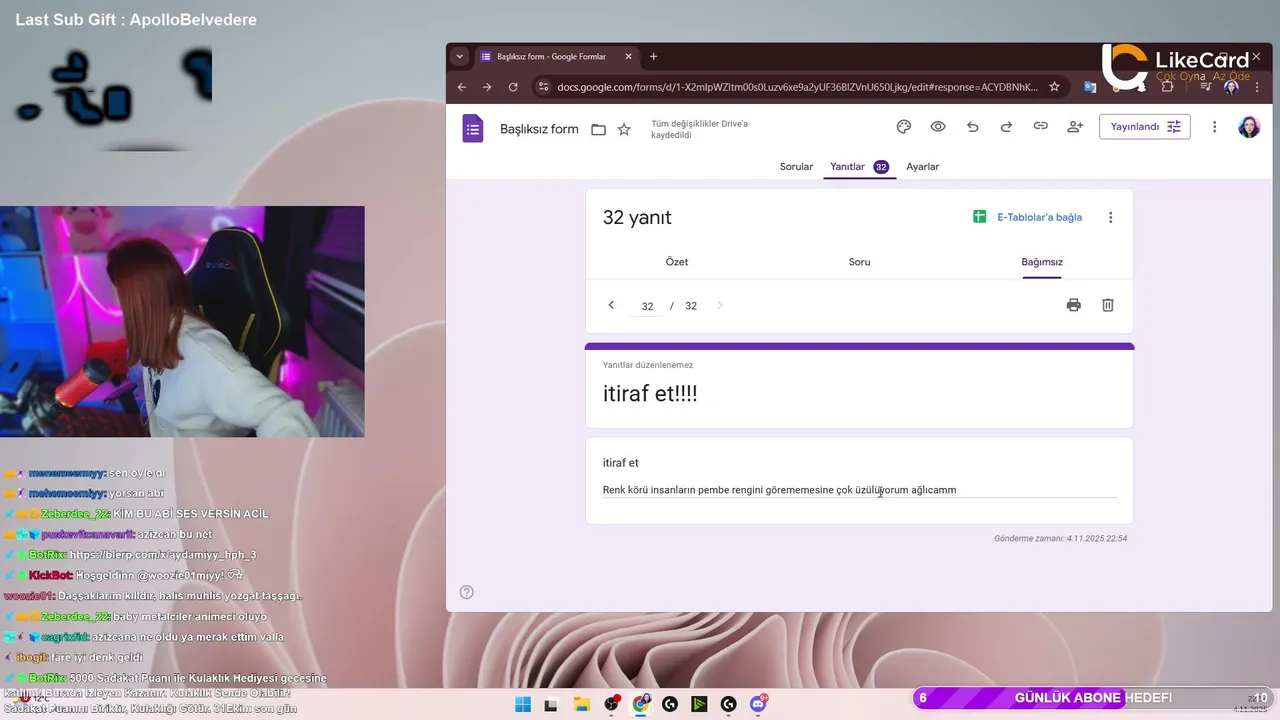1280x720 pixels.
Task: Redo the change in Forms
Action: pyautogui.click(x=1006, y=127)
